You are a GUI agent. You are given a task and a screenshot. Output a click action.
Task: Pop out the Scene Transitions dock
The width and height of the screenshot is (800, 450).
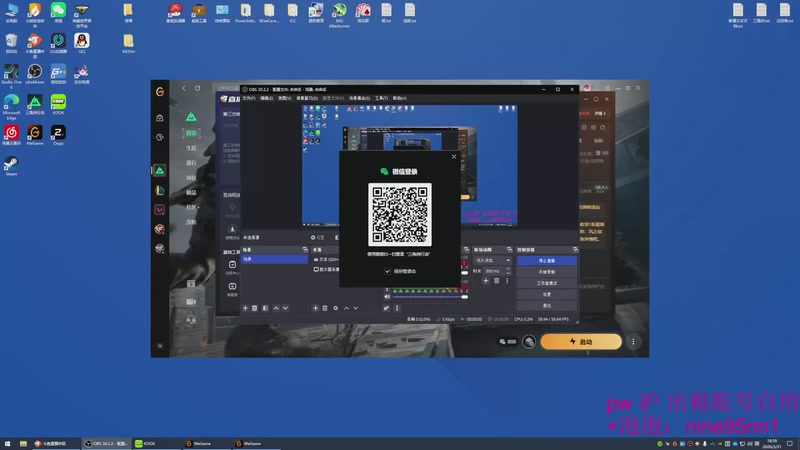[x=509, y=249]
